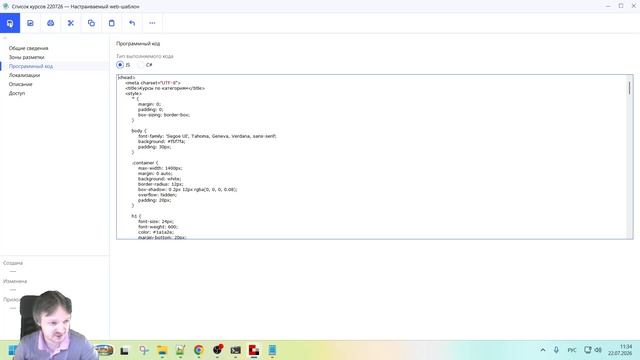The height and width of the screenshot is (360, 640).
Task: Open File Explorer from the taskbar
Action: click(162, 350)
